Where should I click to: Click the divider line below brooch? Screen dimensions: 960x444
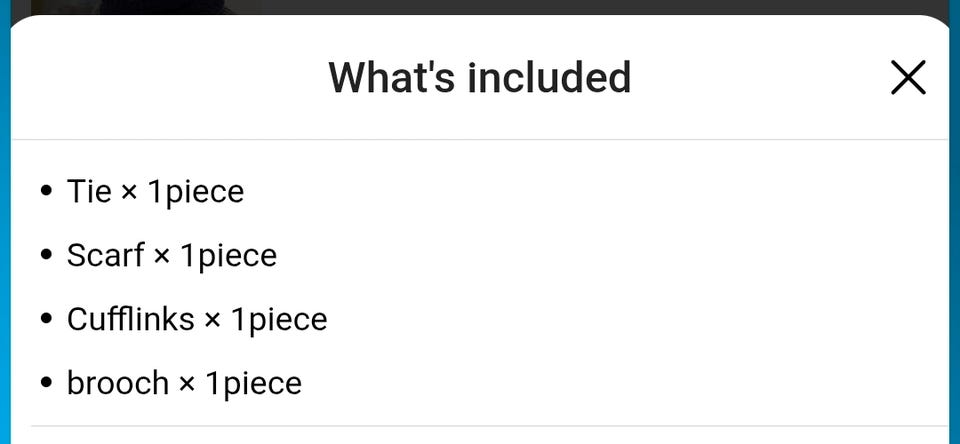point(489,426)
